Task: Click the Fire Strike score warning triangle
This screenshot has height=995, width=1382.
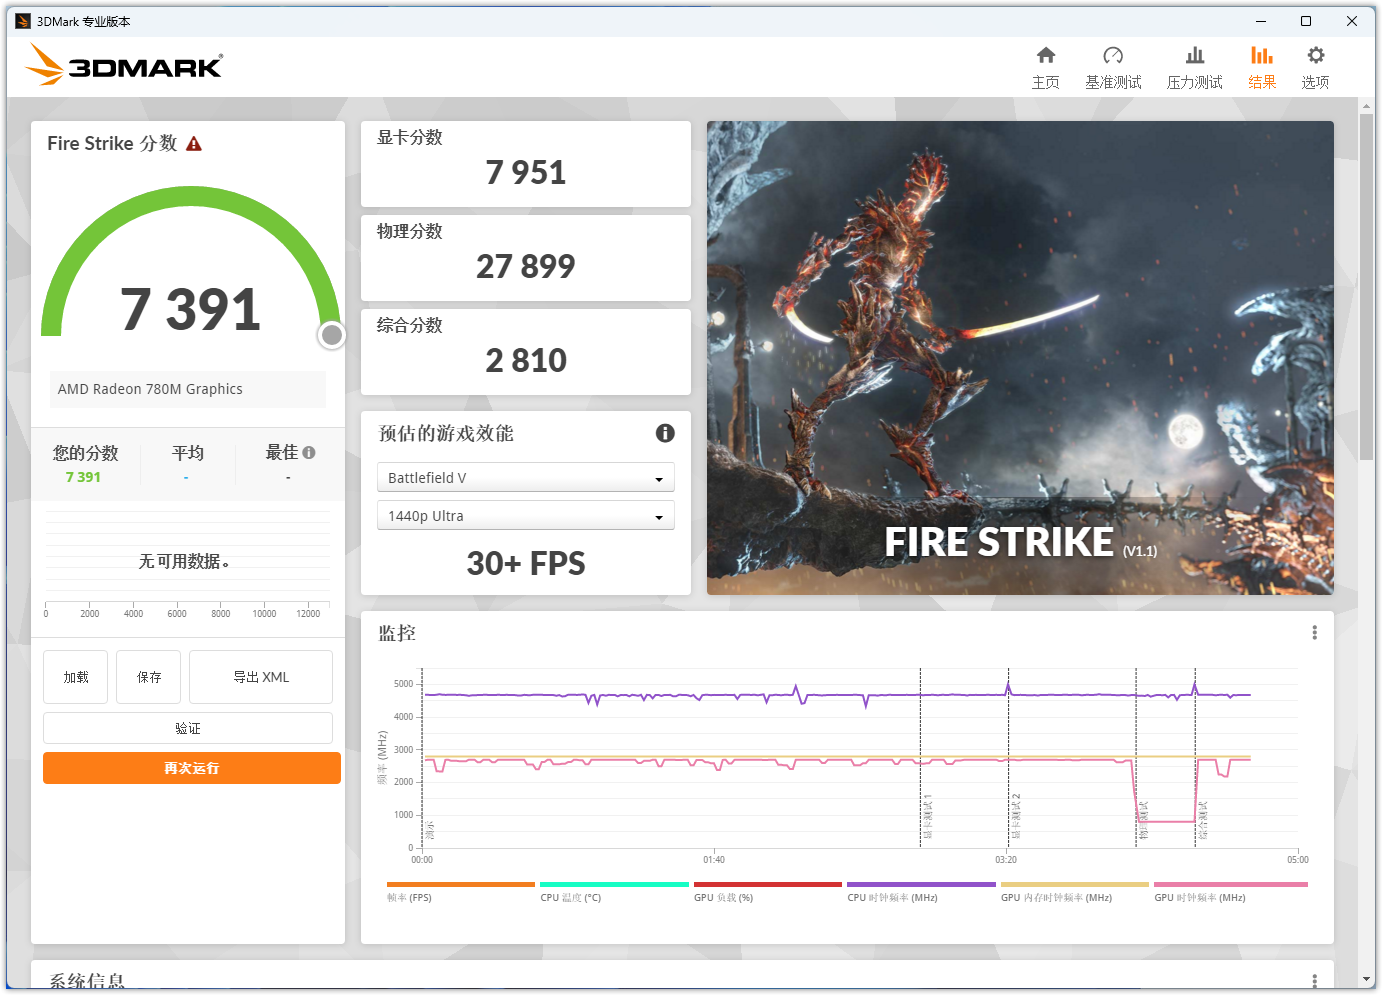Action: [x=194, y=144]
